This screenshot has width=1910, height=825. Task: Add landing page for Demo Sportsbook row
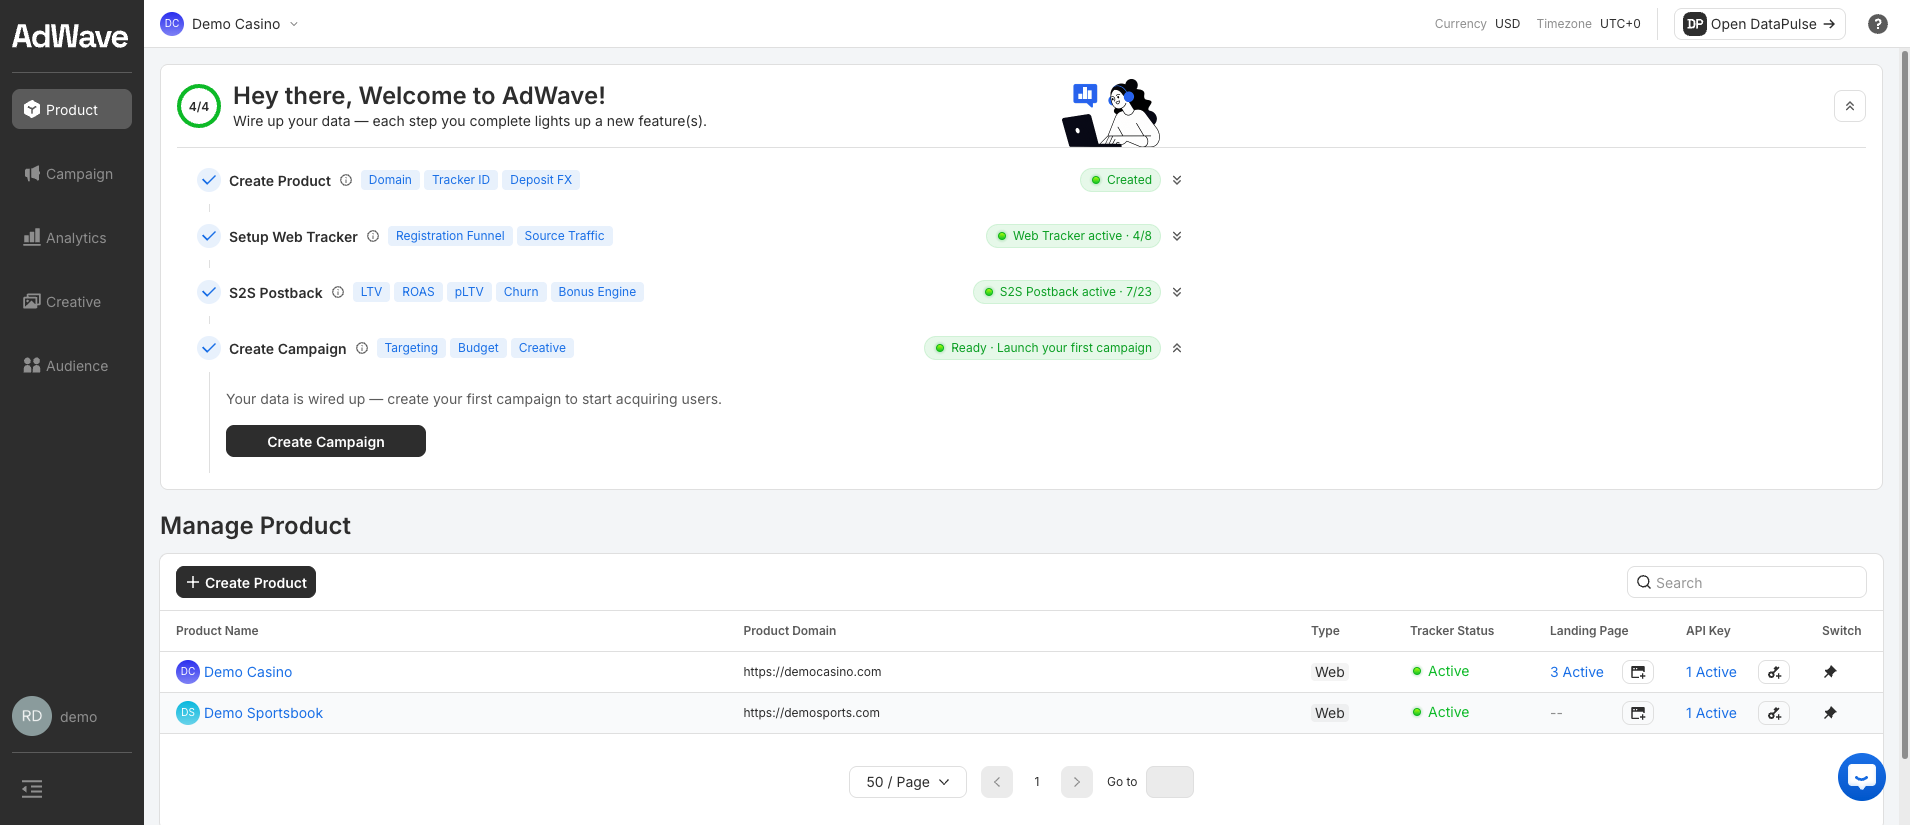point(1638,713)
